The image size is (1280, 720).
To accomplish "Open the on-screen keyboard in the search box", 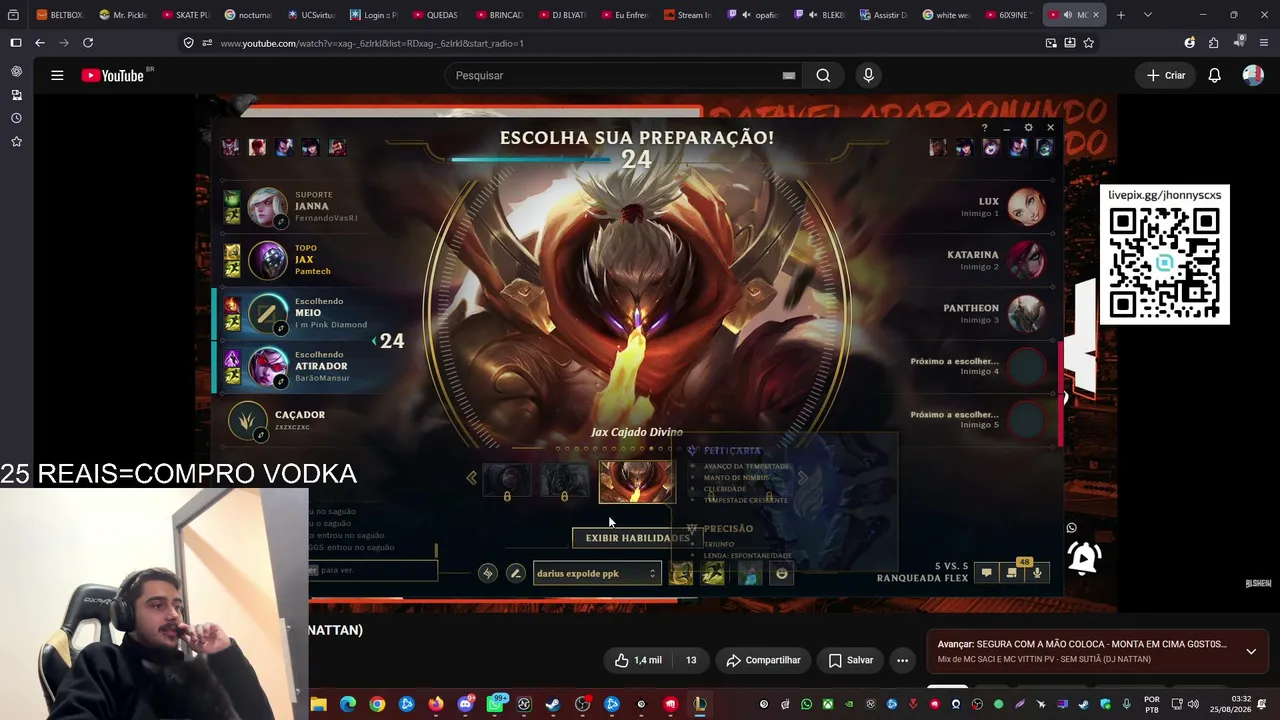I will pyautogui.click(x=789, y=75).
